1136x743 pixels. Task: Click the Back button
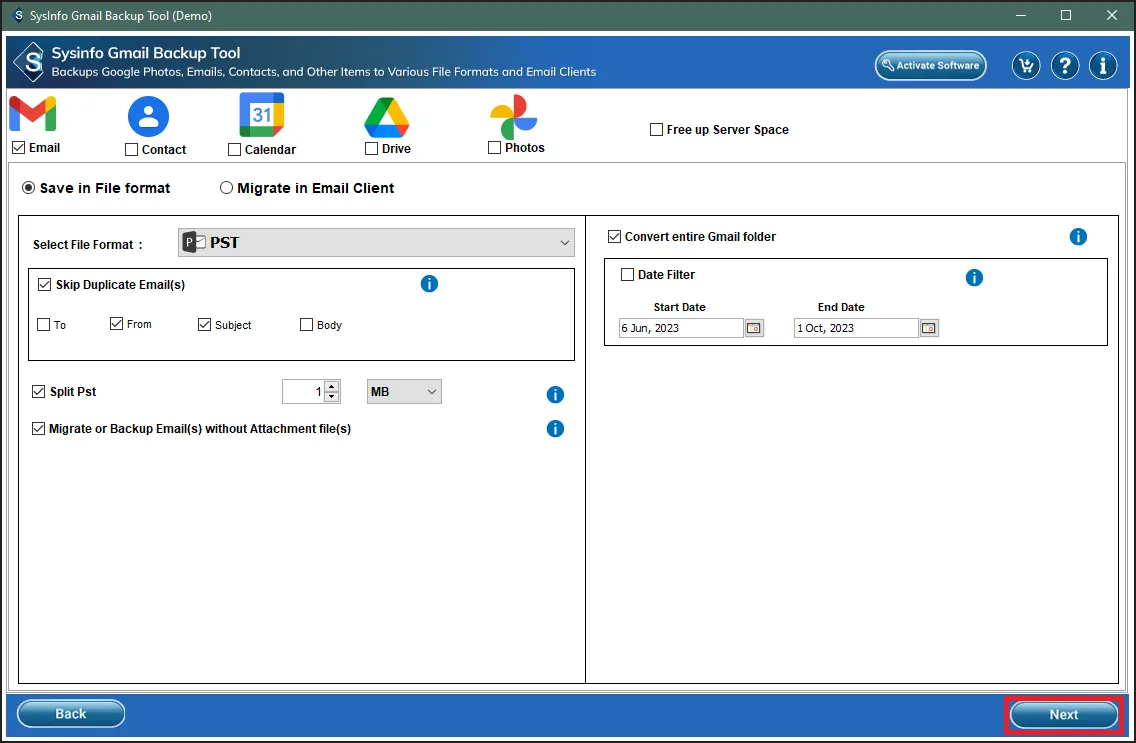pos(71,714)
